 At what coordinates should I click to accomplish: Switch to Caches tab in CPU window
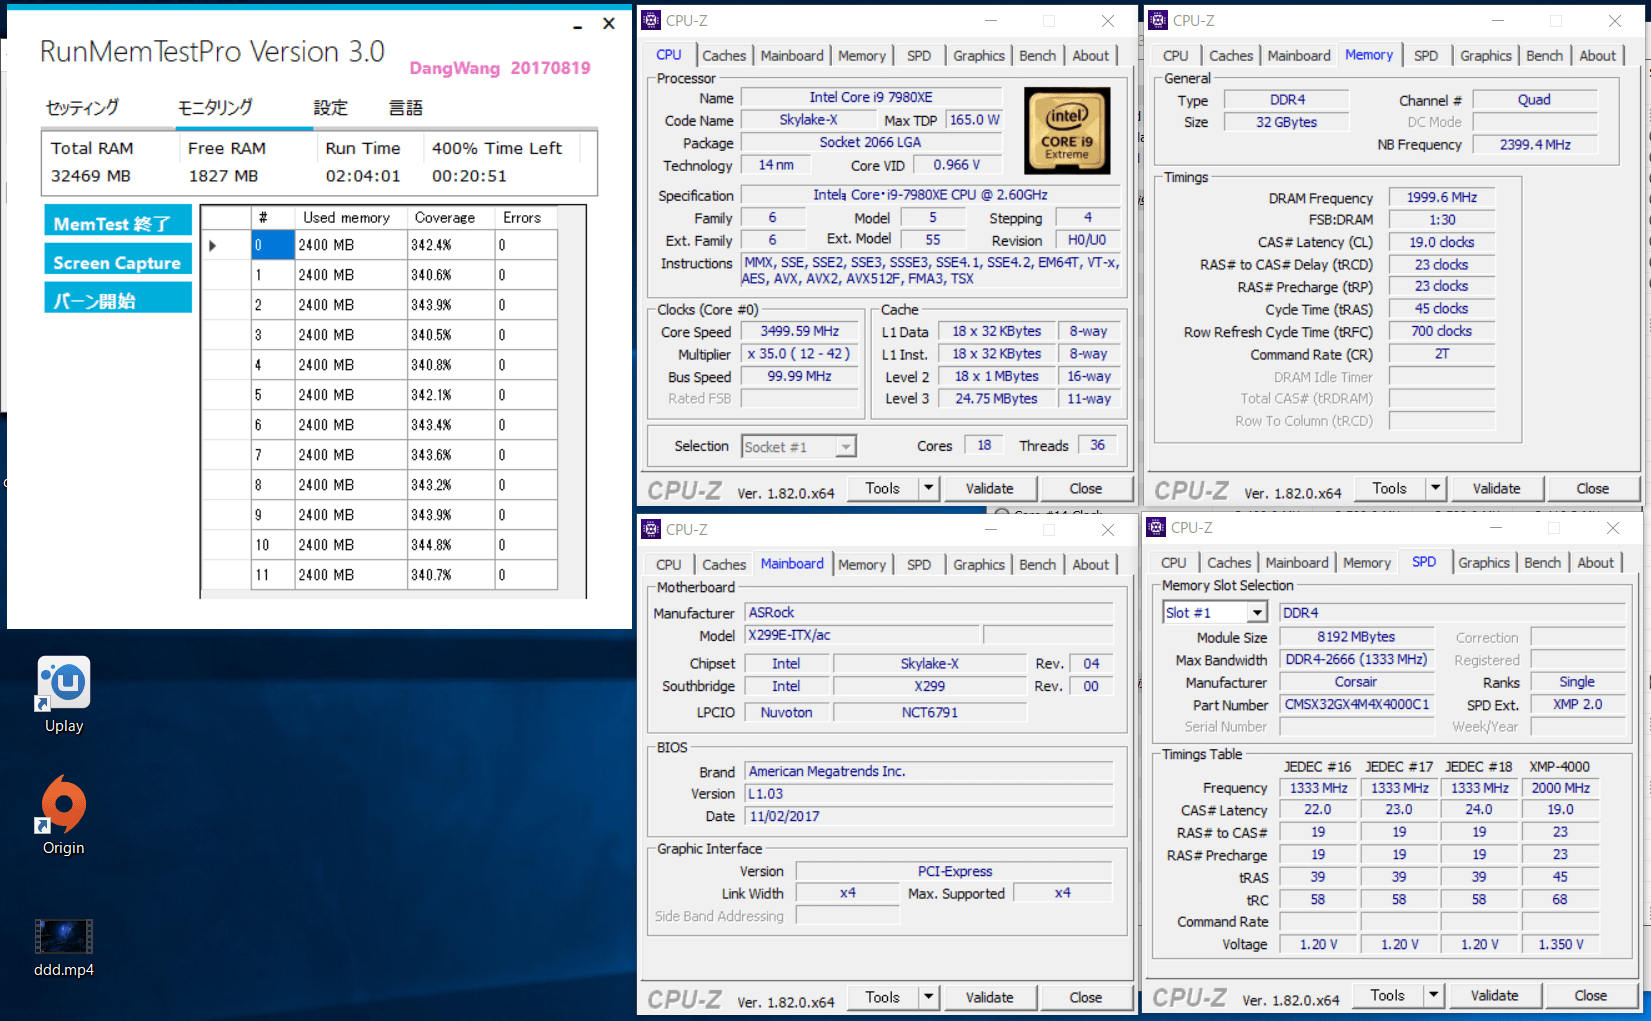pos(724,56)
